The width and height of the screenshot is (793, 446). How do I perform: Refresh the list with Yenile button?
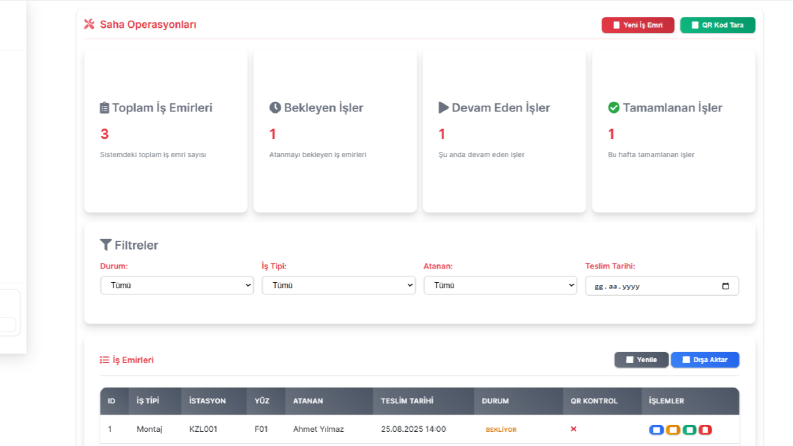(641, 360)
